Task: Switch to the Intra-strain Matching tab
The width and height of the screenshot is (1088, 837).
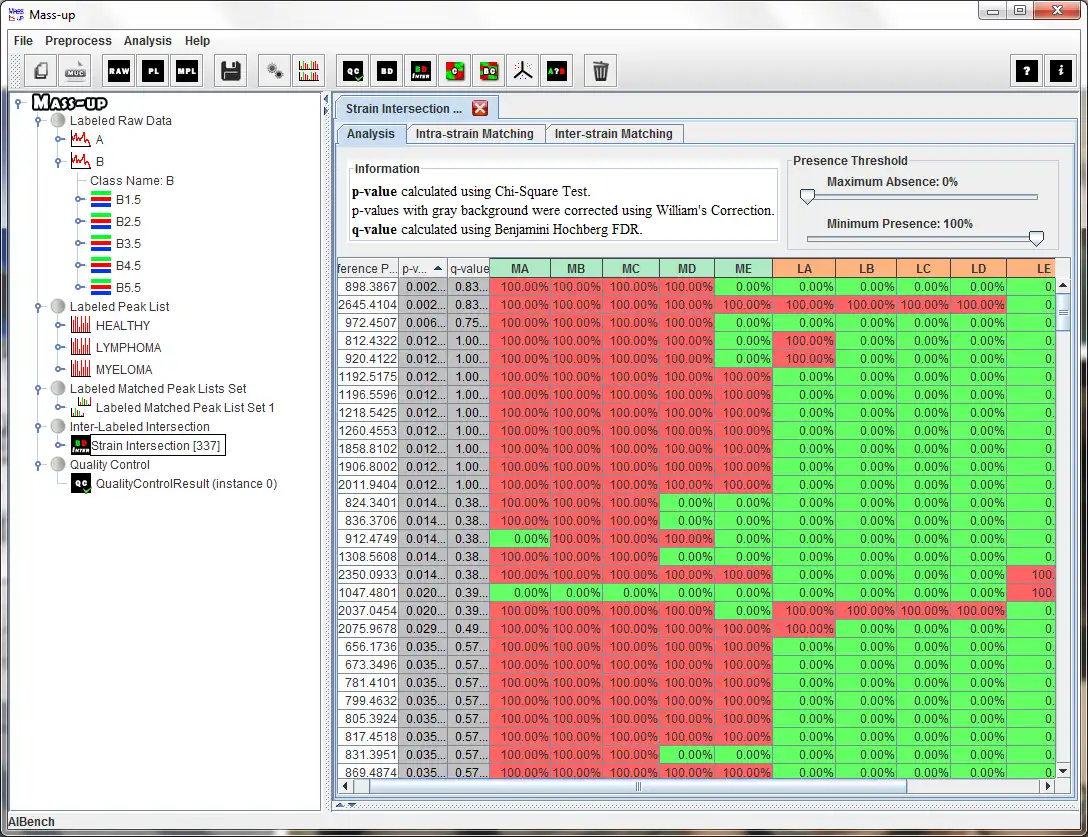Action: click(x=475, y=134)
